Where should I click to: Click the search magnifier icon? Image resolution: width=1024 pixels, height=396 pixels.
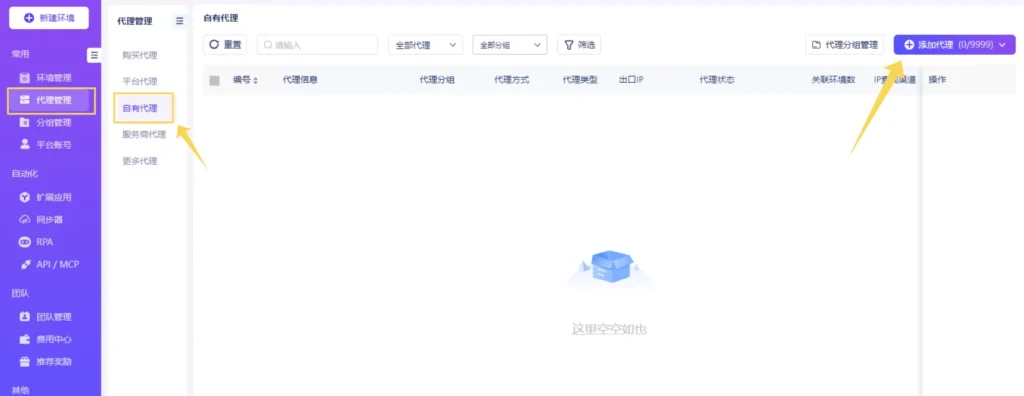(268, 45)
